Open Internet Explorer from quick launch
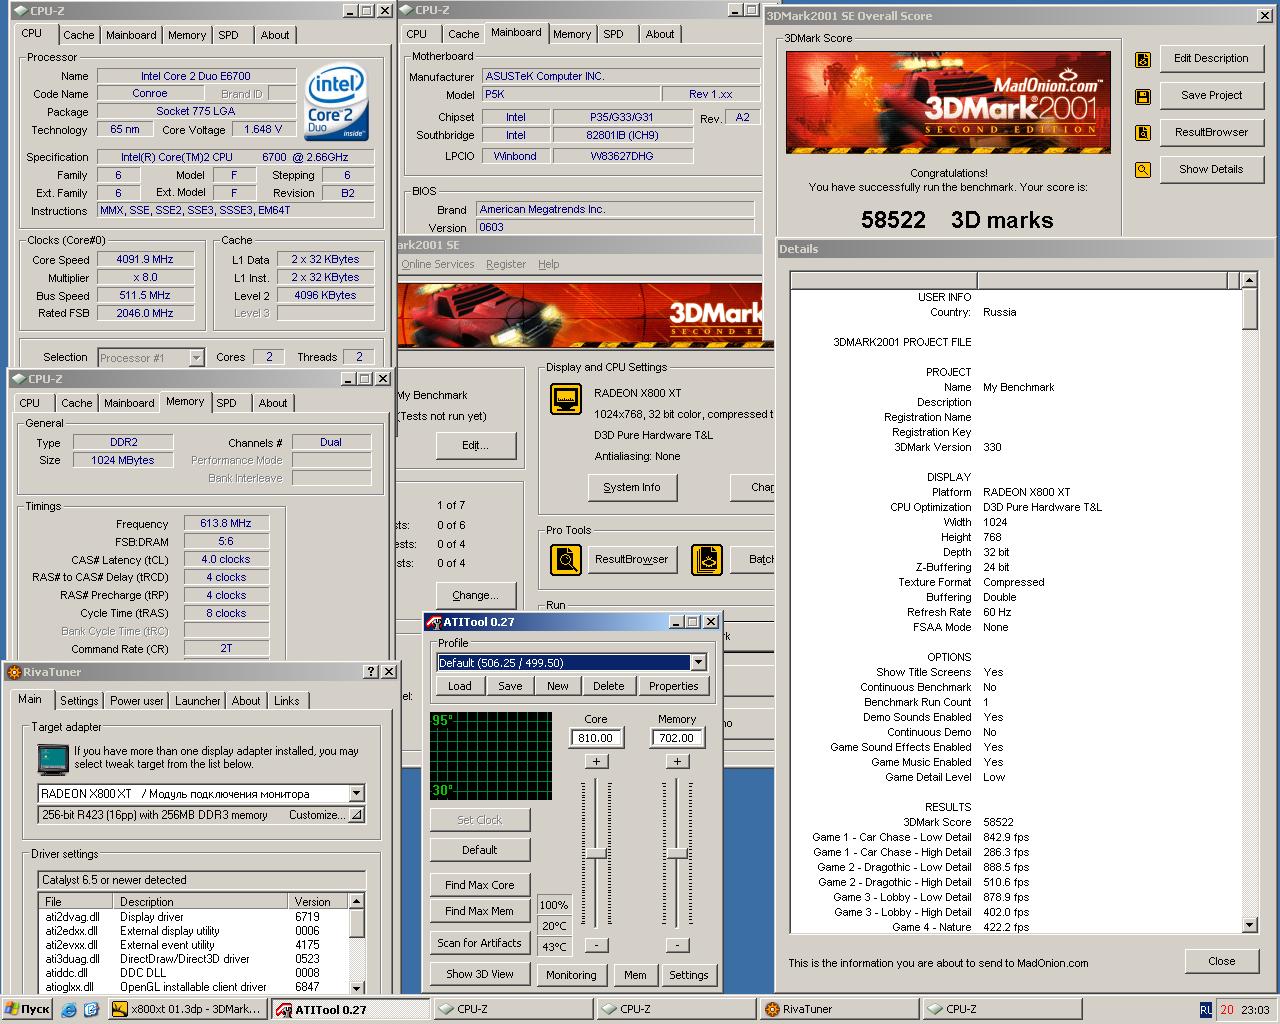The height and width of the screenshot is (1024, 1280). point(69,1009)
